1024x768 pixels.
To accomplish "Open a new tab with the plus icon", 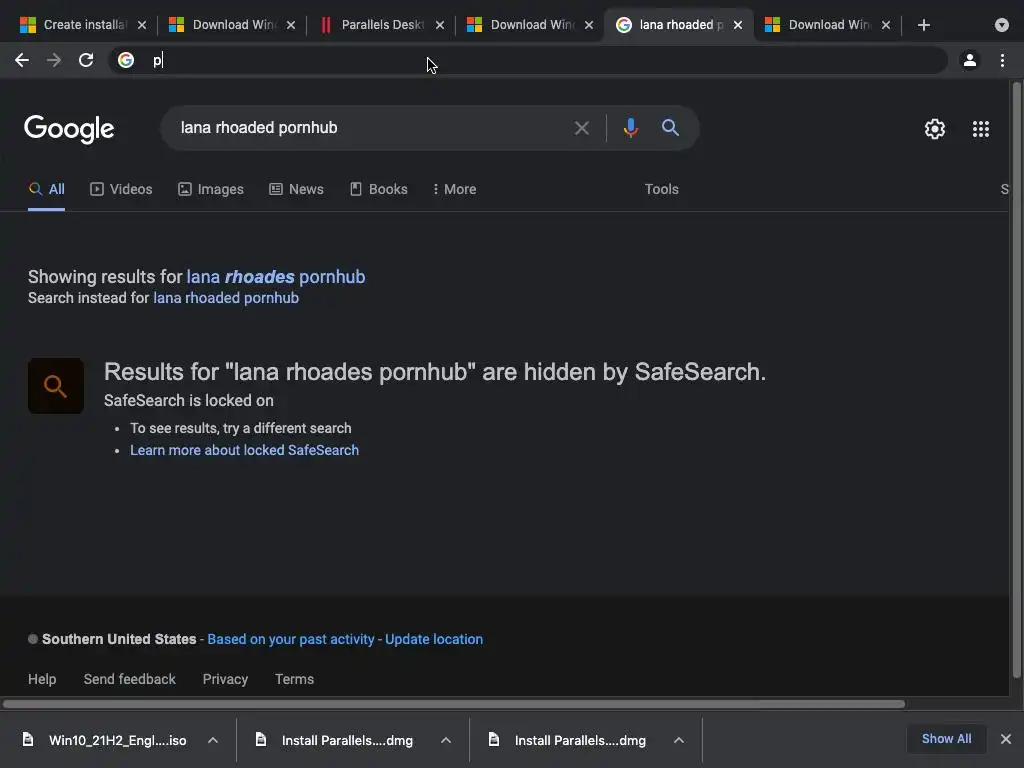I will click(923, 25).
